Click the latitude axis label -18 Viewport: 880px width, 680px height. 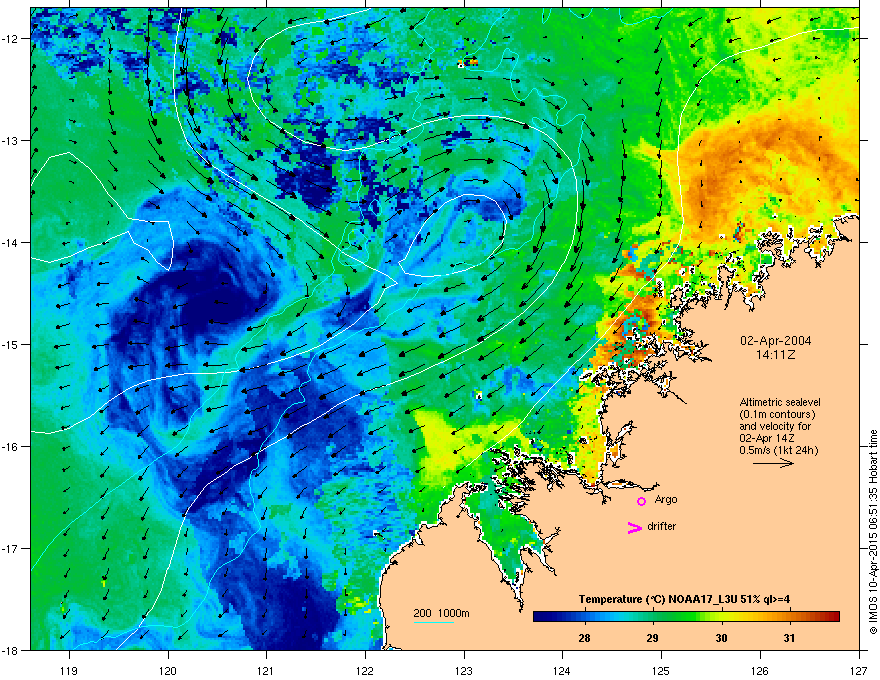pos(11,650)
